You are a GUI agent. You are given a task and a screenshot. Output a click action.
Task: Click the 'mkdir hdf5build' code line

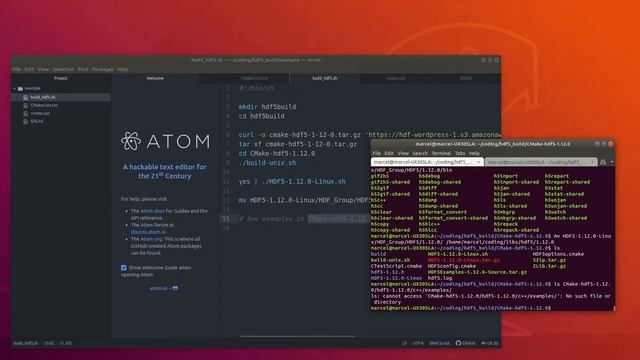(x=267, y=107)
